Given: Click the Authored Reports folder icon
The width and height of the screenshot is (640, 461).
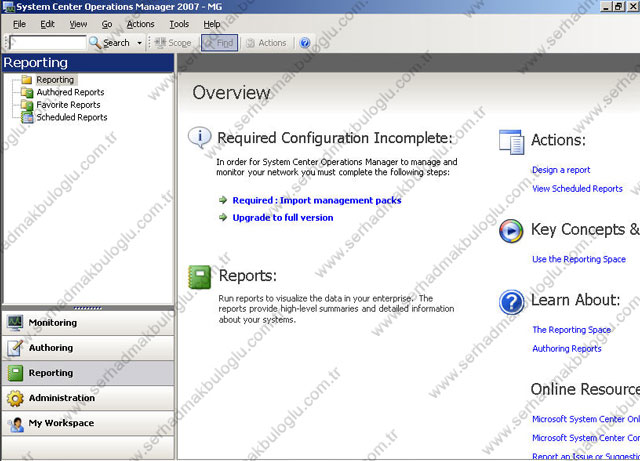Looking at the screenshot, I should tap(27, 92).
